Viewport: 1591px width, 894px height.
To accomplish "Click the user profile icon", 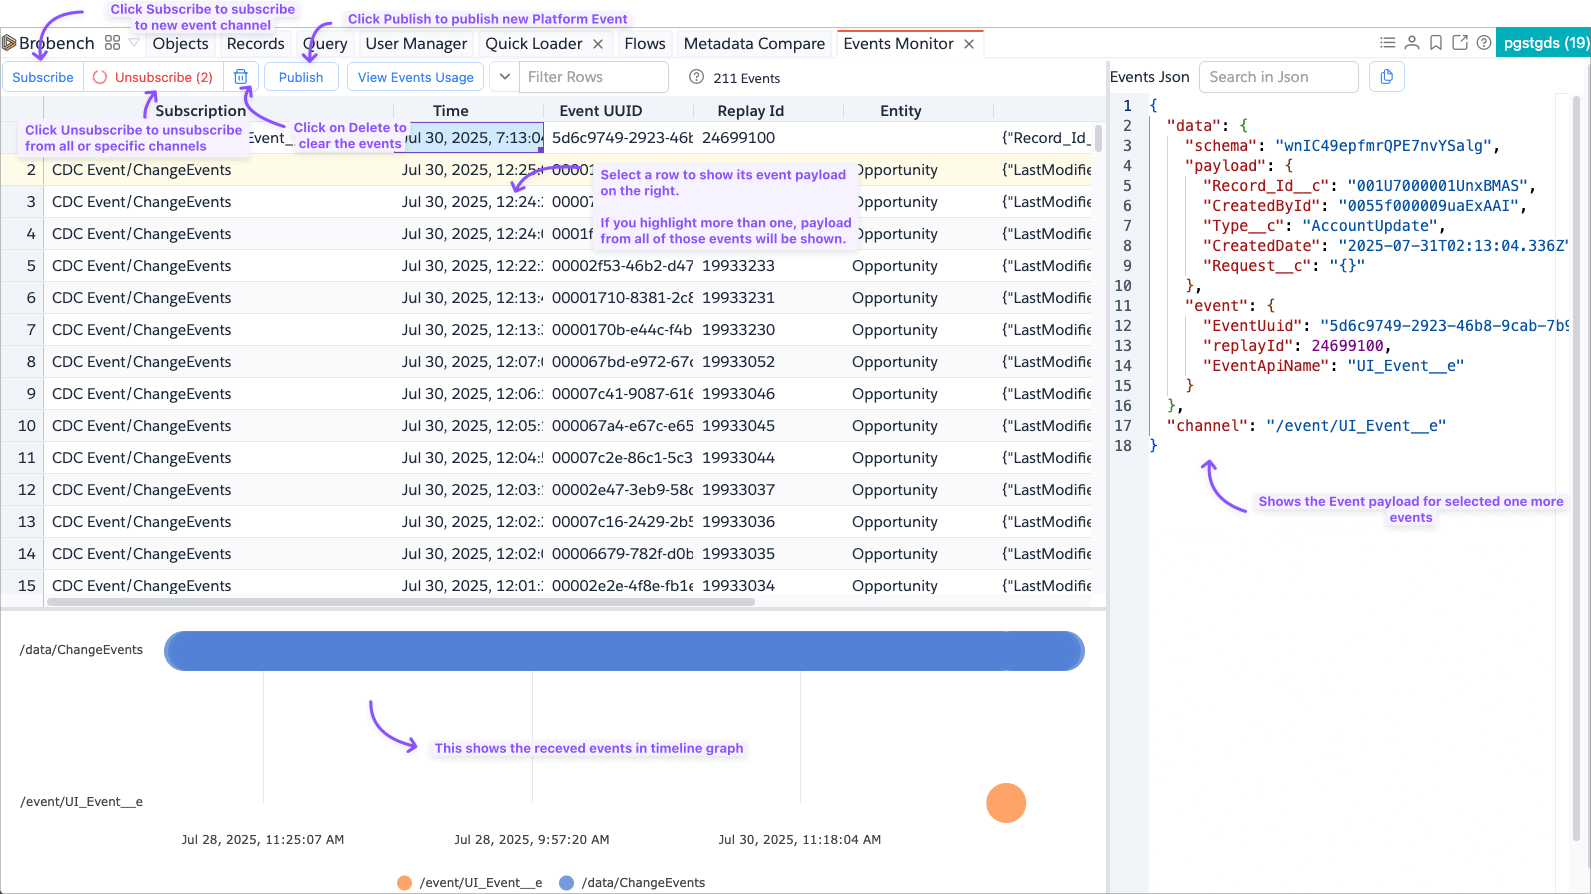I will click(1411, 43).
